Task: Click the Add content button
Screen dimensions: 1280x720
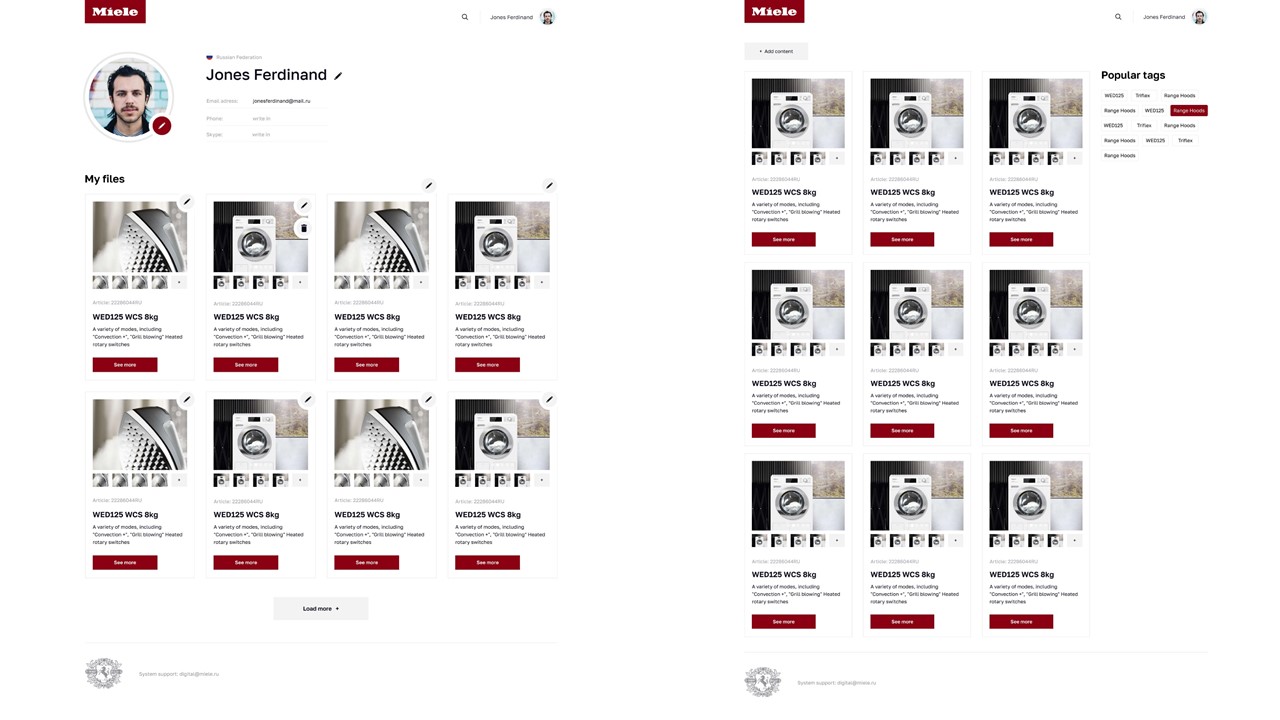Action: [x=776, y=51]
